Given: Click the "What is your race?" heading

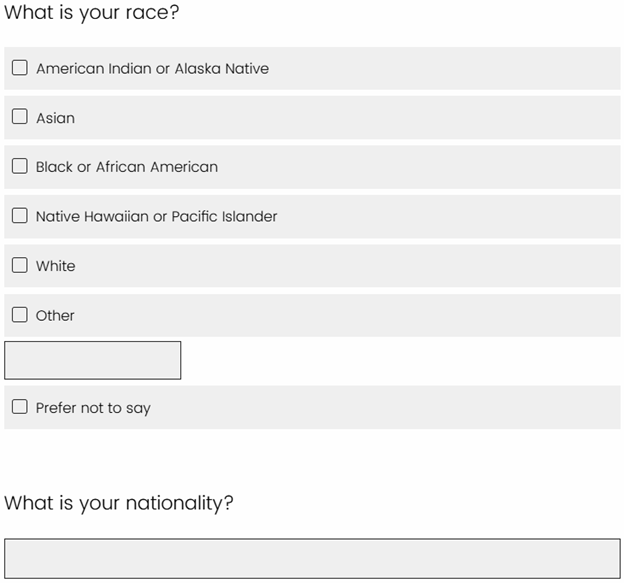Looking at the screenshot, I should tap(92, 15).
